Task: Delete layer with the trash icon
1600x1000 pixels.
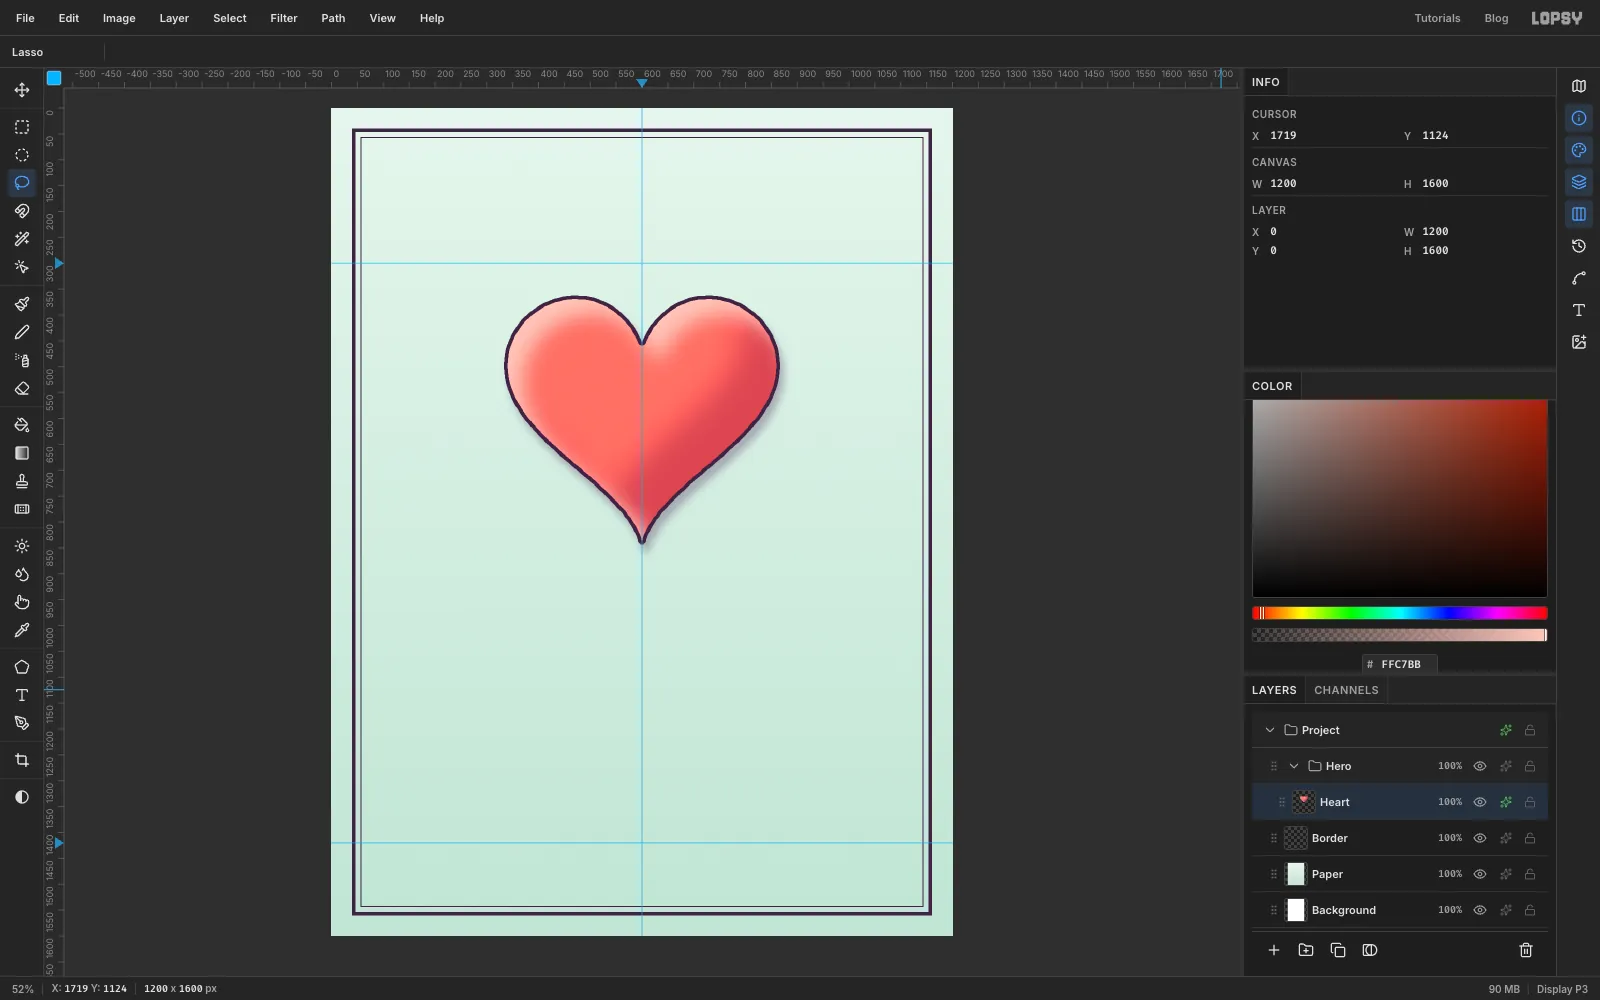Action: 1526,950
